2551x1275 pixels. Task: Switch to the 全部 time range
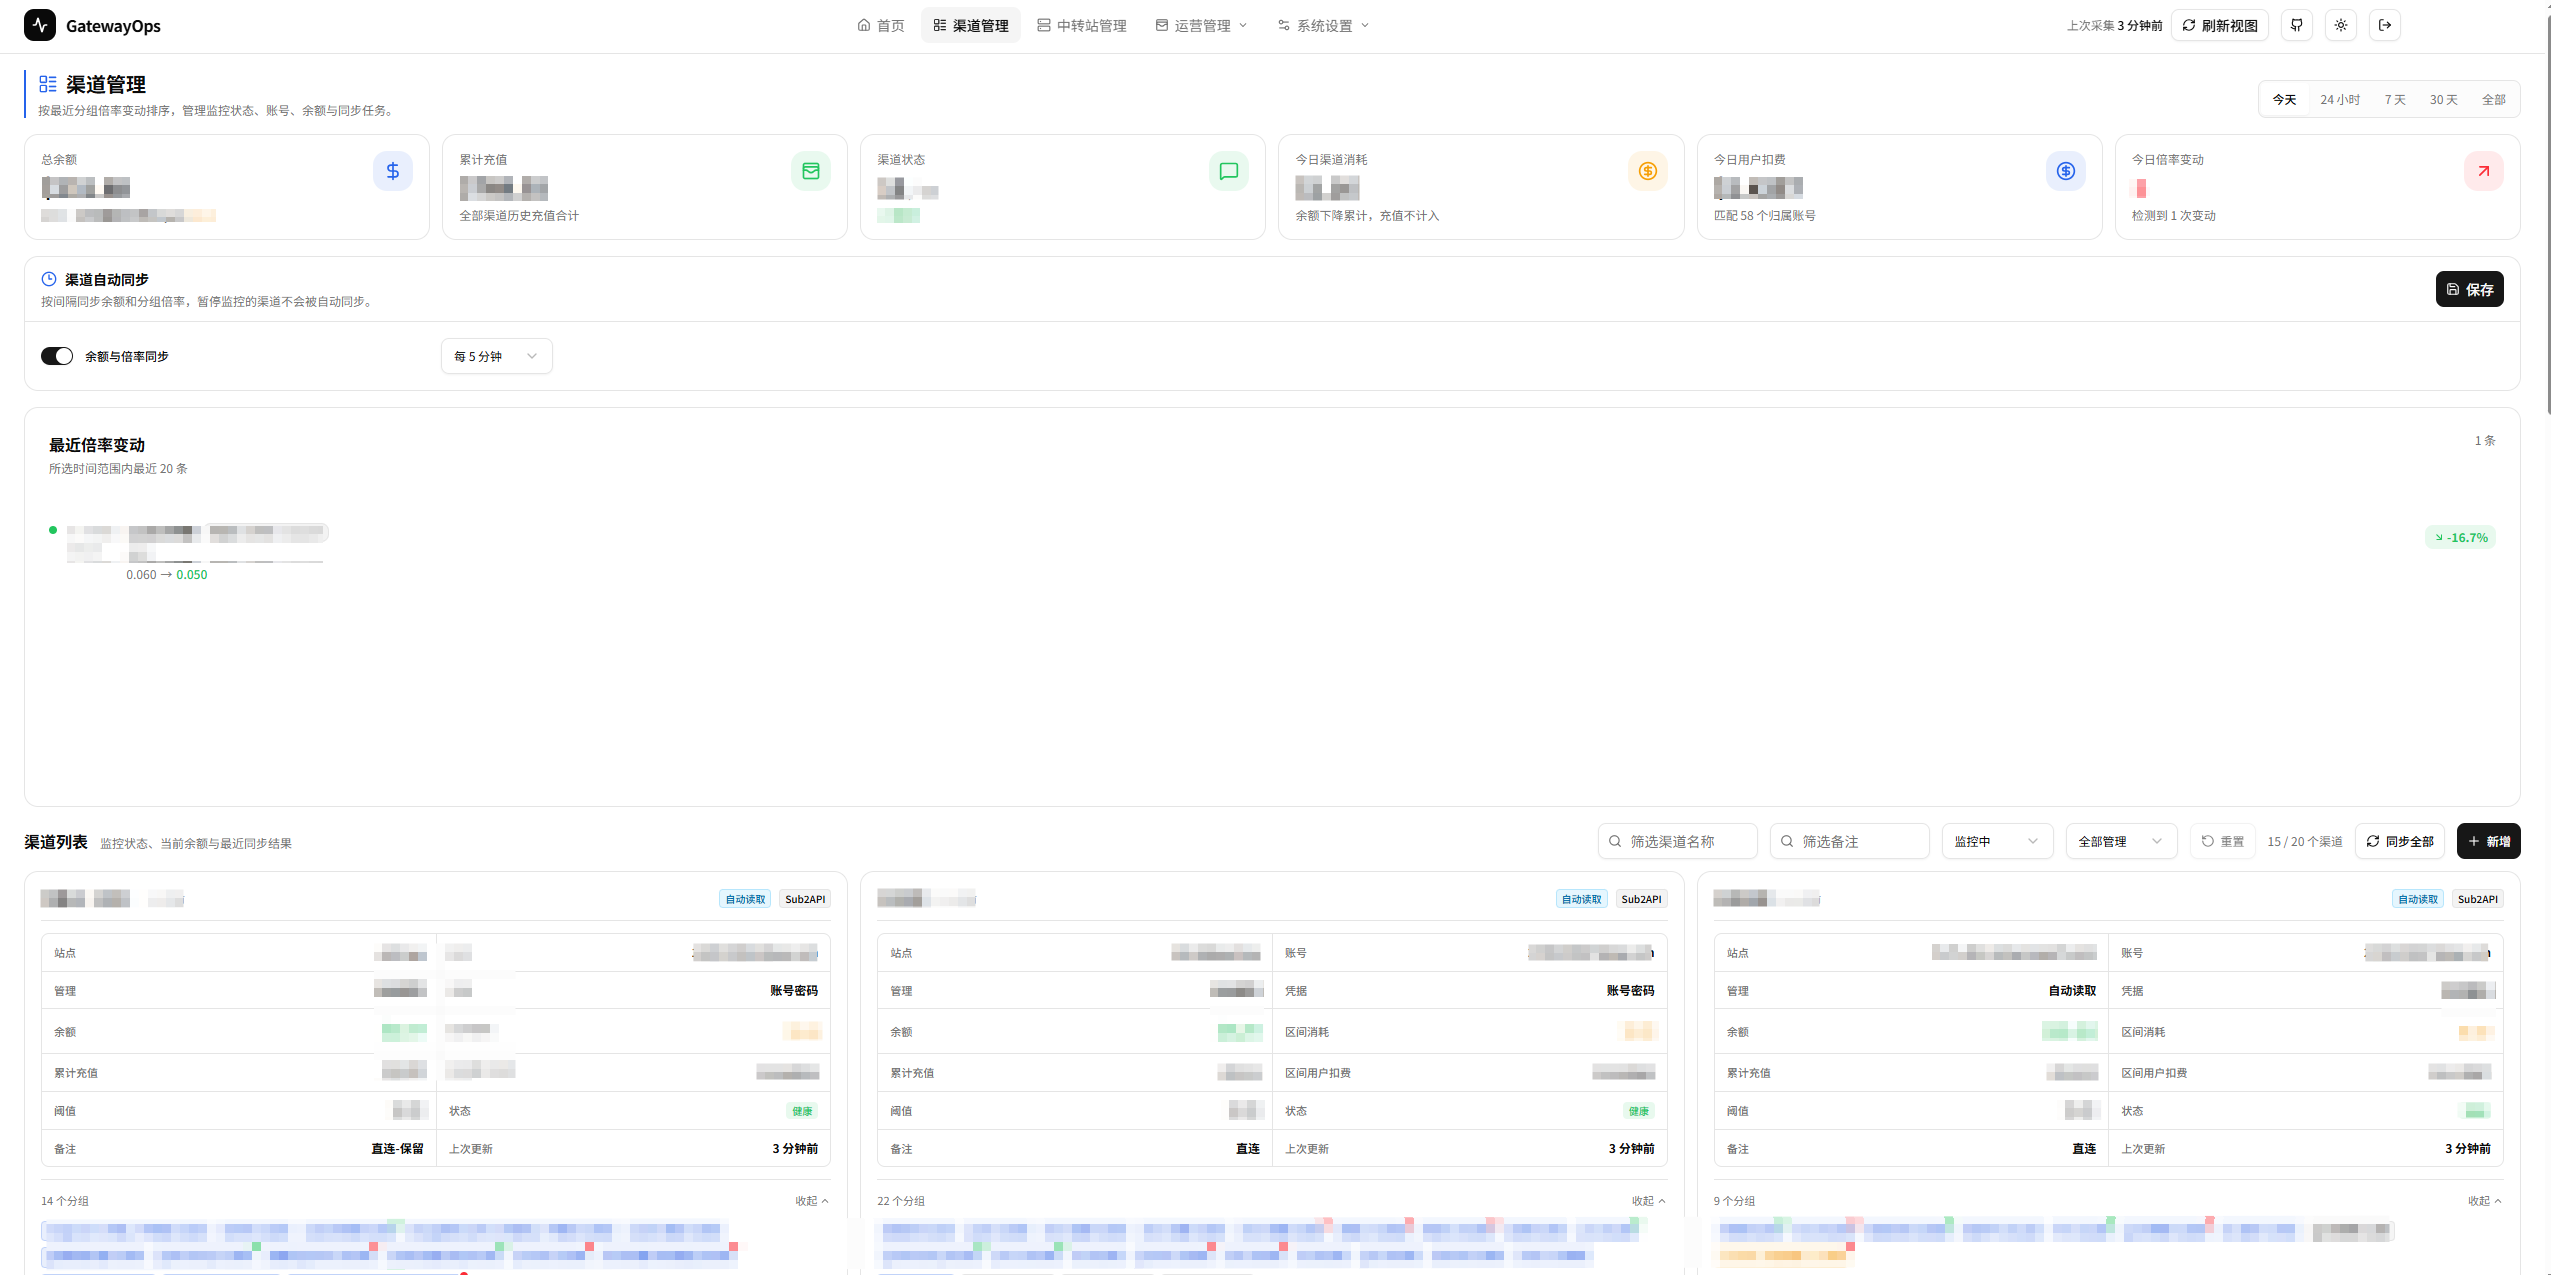(x=2494, y=99)
